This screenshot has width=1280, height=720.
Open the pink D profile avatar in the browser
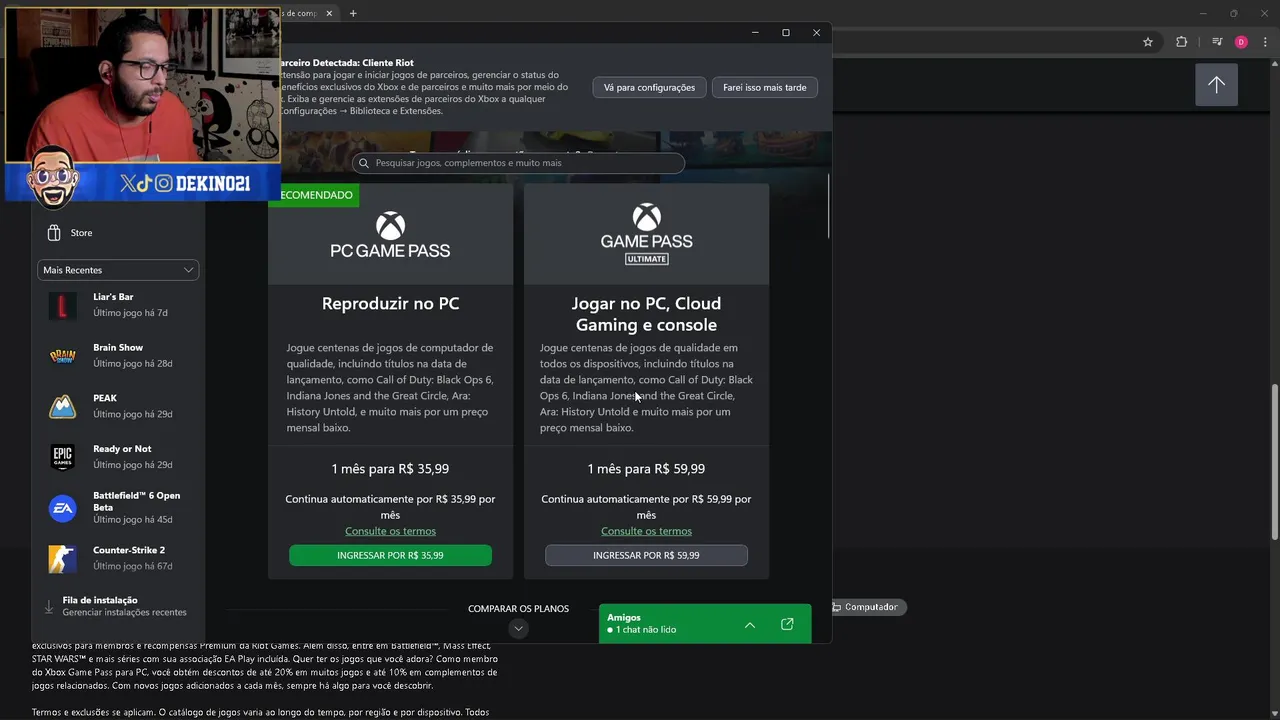[1241, 42]
